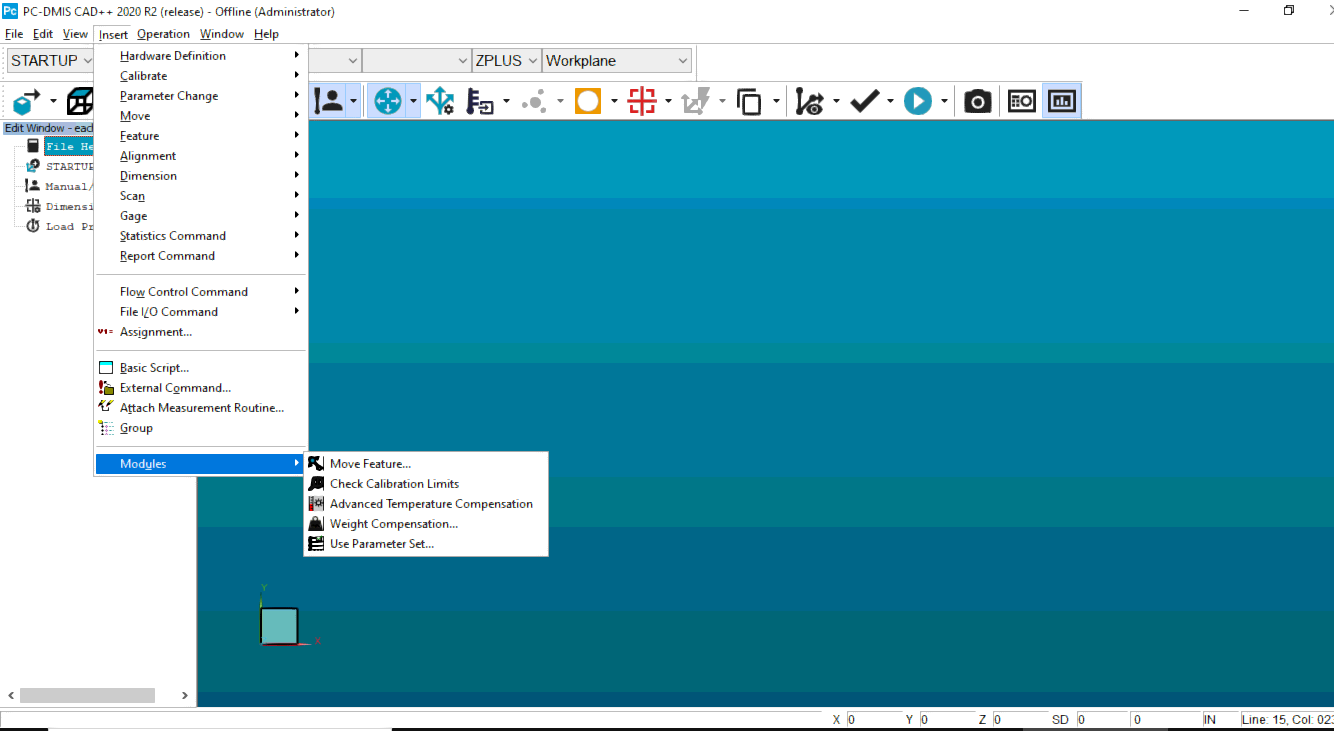Select the File Header tree item
1334x731 pixels.
click(x=69, y=147)
